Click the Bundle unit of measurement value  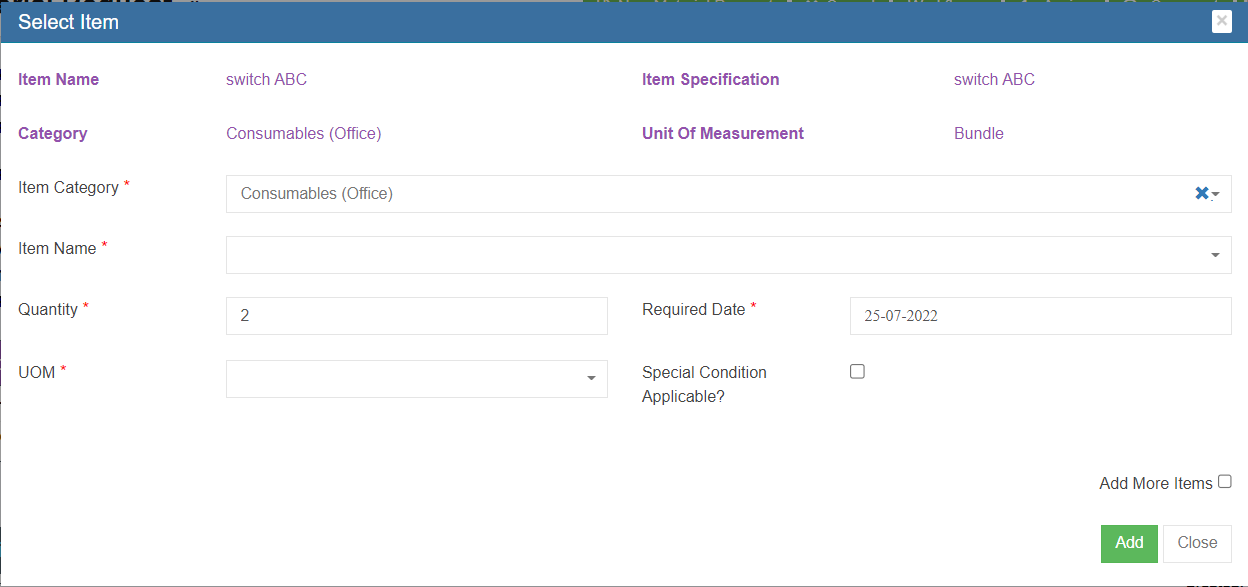point(978,133)
